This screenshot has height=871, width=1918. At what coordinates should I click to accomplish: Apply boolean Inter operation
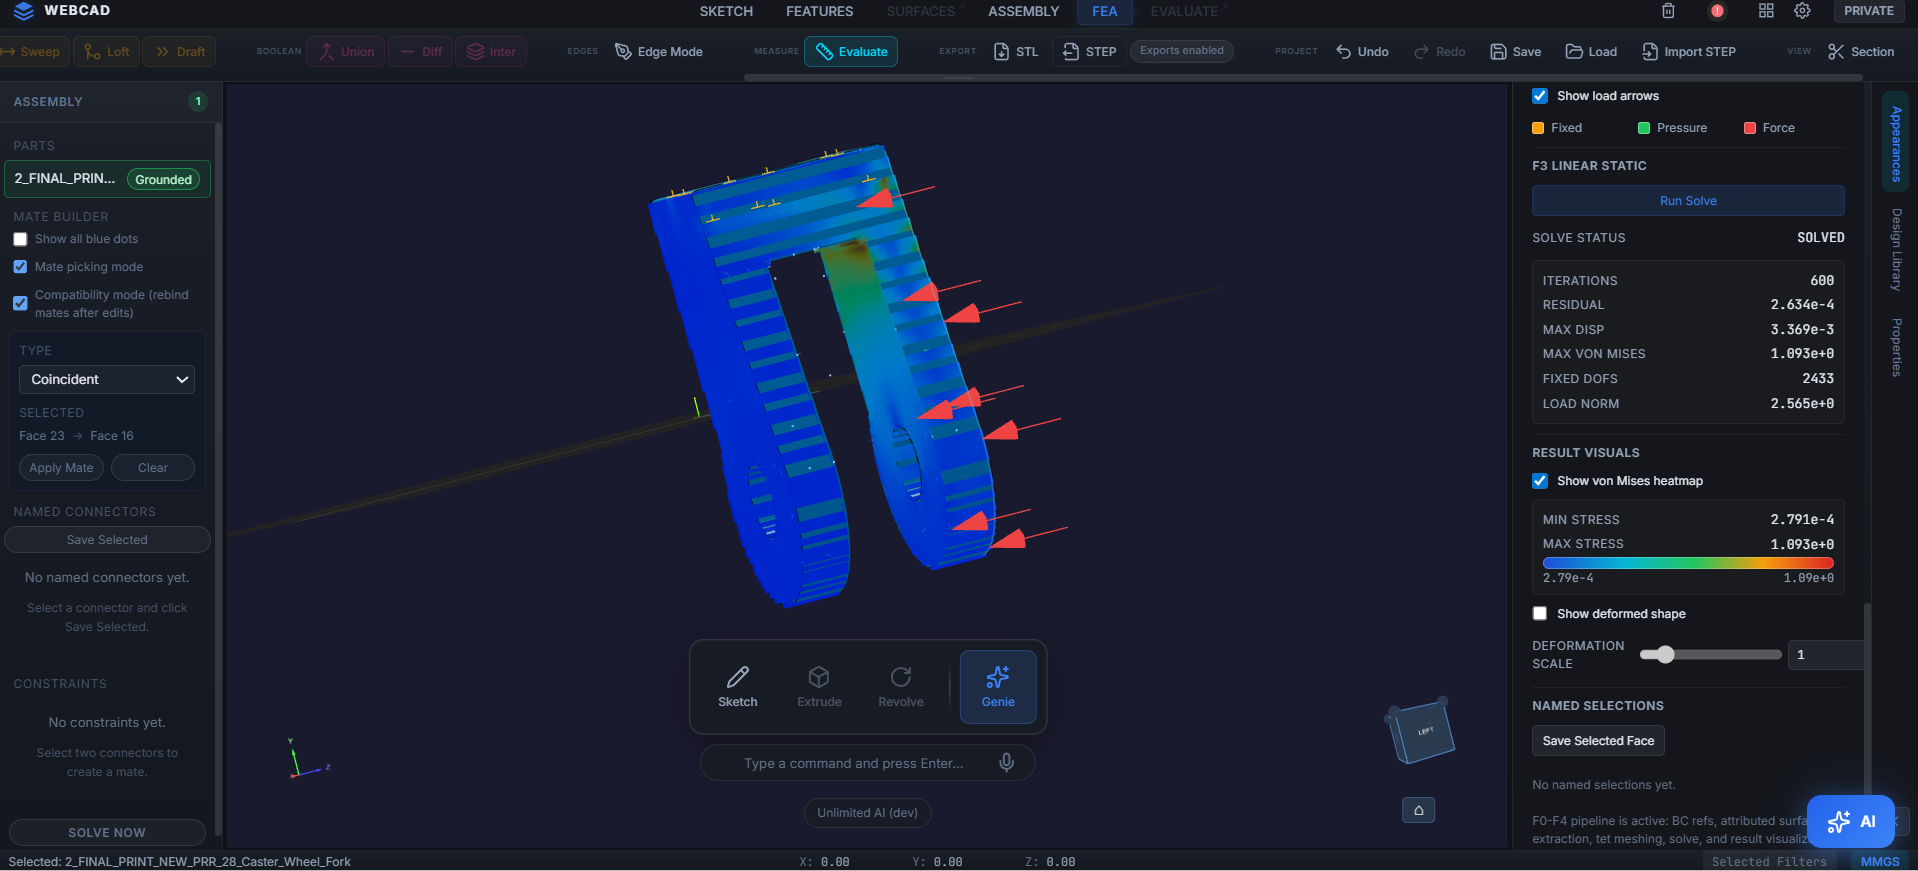491,52
